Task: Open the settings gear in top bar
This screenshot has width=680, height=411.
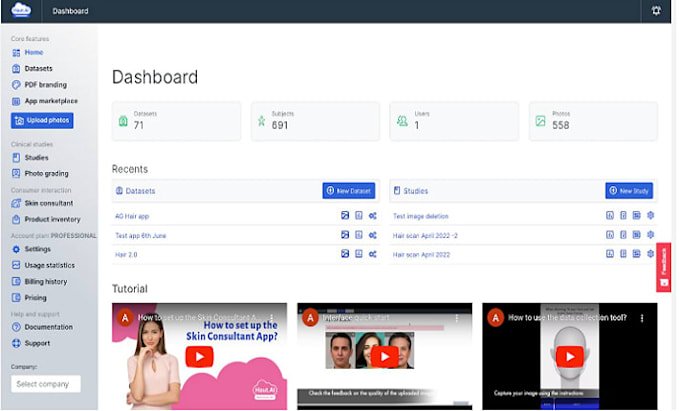Action: tap(656, 10)
